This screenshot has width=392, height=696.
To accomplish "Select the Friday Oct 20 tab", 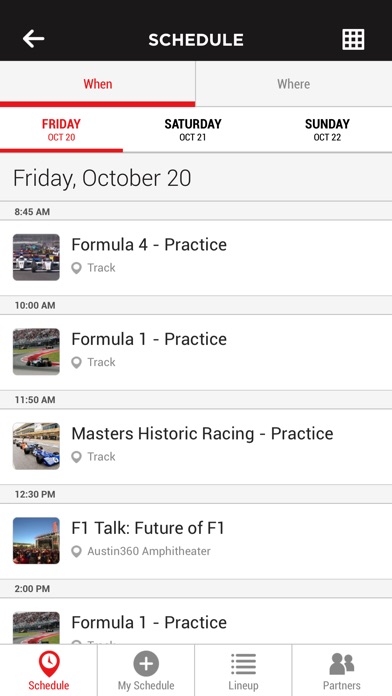I will pos(61,130).
